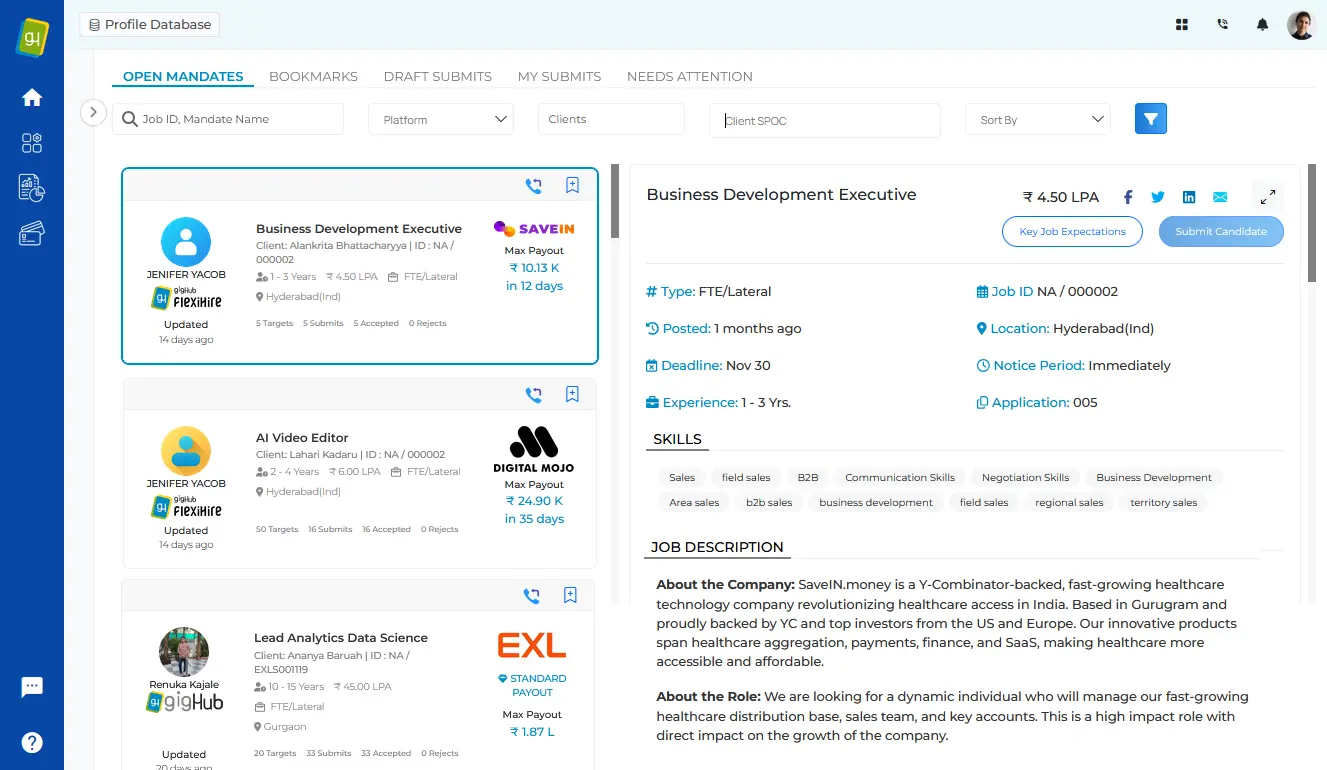Click the Submit Candidate button
Screen dimensions: 1327x770
(1221, 231)
